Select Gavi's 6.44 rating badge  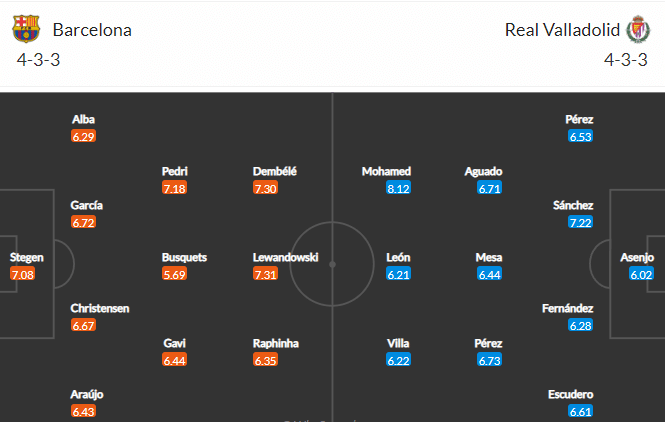click(174, 361)
